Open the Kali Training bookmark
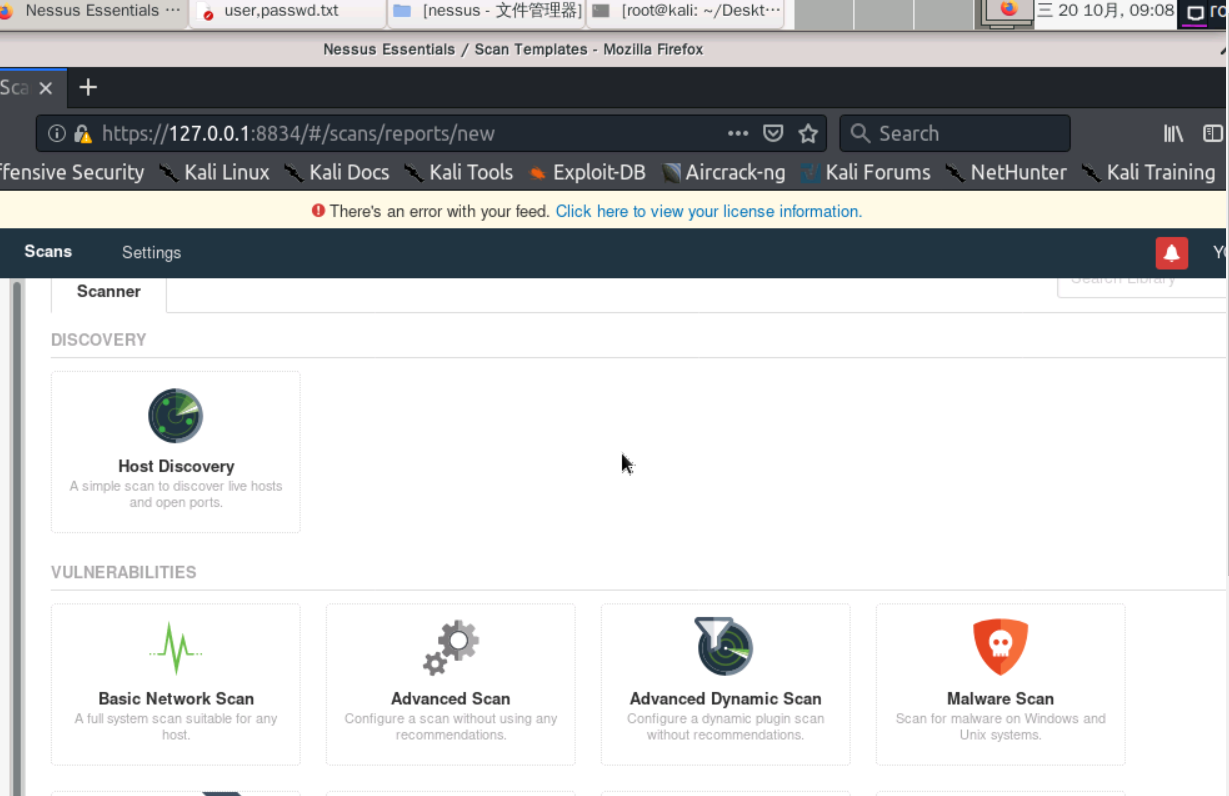The width and height of the screenshot is (1229, 796). pos(1148,173)
